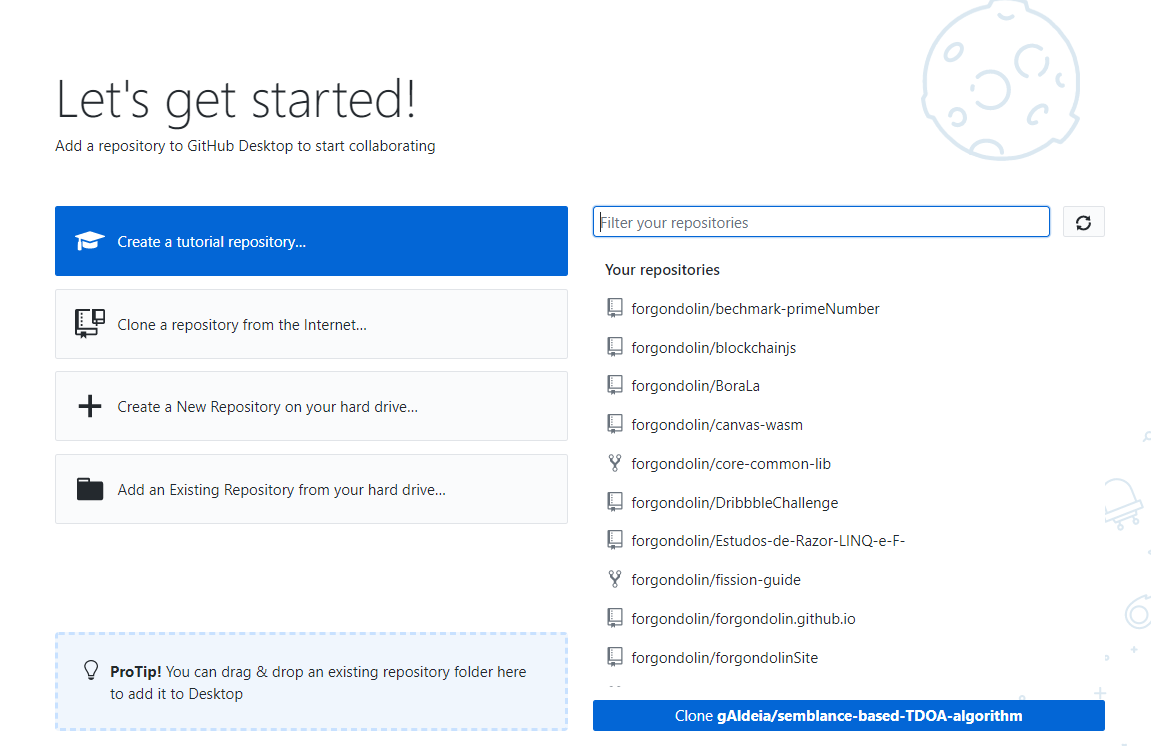Screen dimensions: 1151x746
Task: Select forgondolin/core-common-lib repository
Action: click(x=849, y=463)
